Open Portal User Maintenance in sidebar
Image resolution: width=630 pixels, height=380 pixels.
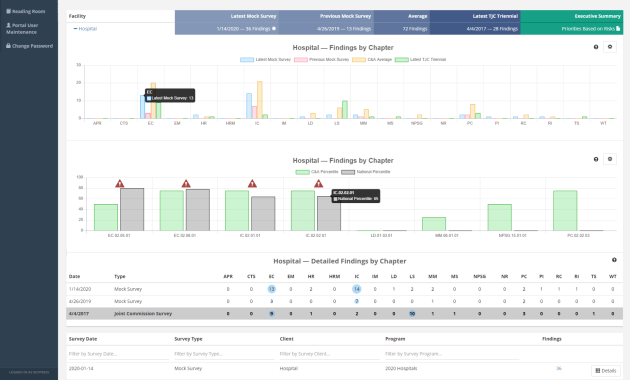[22, 29]
